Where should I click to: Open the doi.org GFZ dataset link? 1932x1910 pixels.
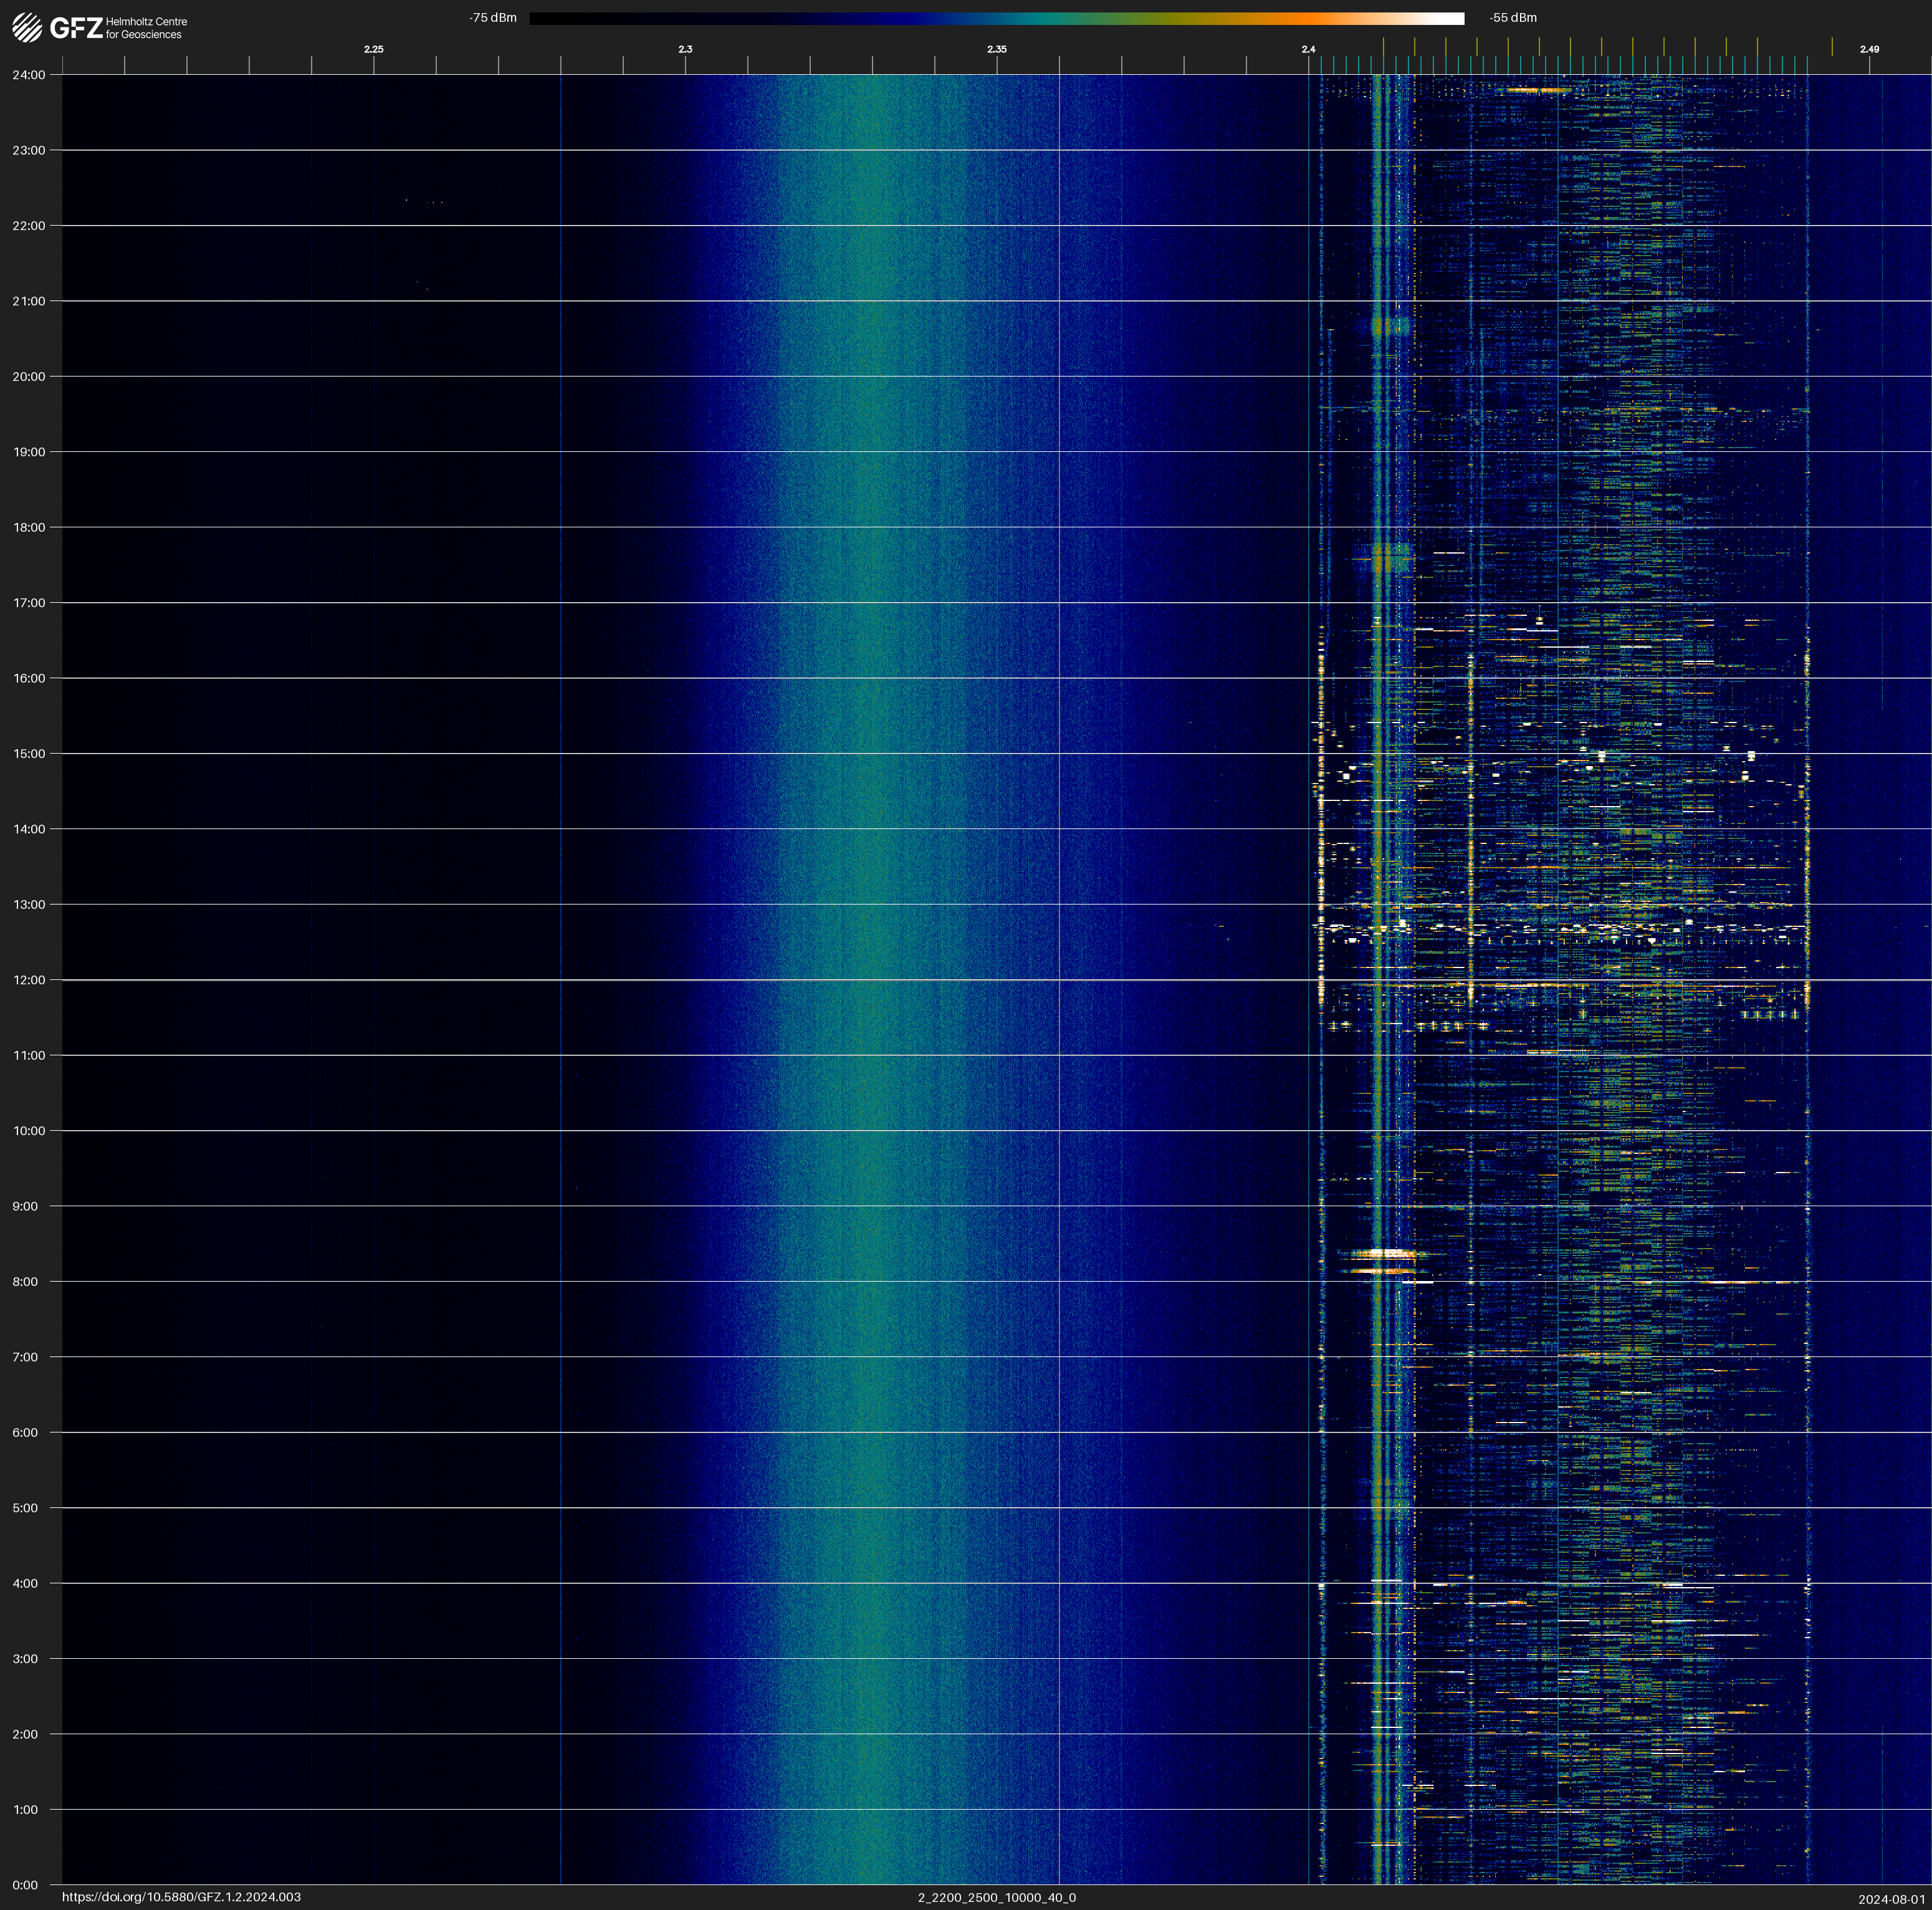pyautogui.click(x=181, y=1897)
